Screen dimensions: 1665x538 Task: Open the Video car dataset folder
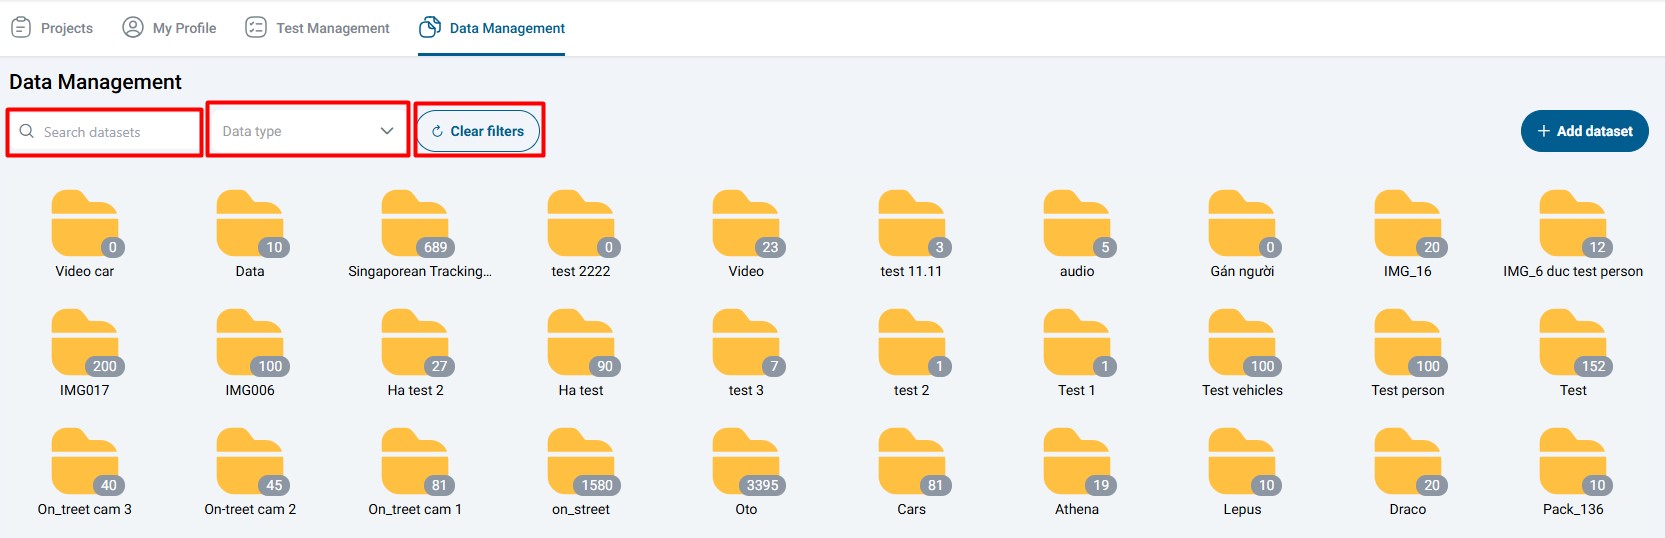(x=85, y=225)
